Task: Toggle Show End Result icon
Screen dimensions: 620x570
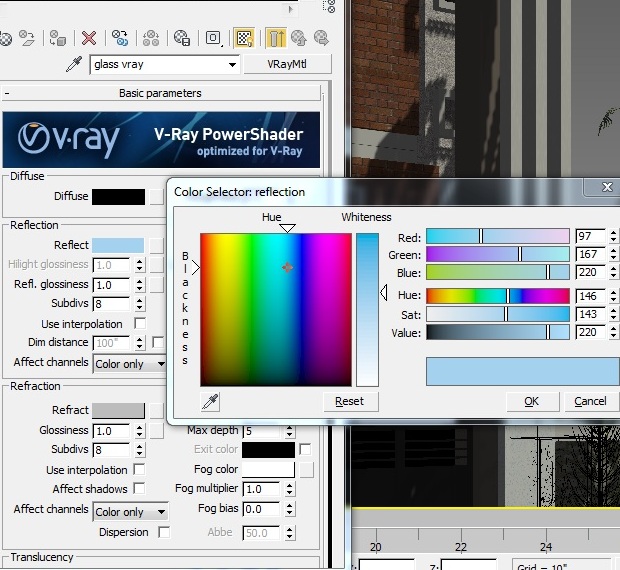Action: click(276, 38)
